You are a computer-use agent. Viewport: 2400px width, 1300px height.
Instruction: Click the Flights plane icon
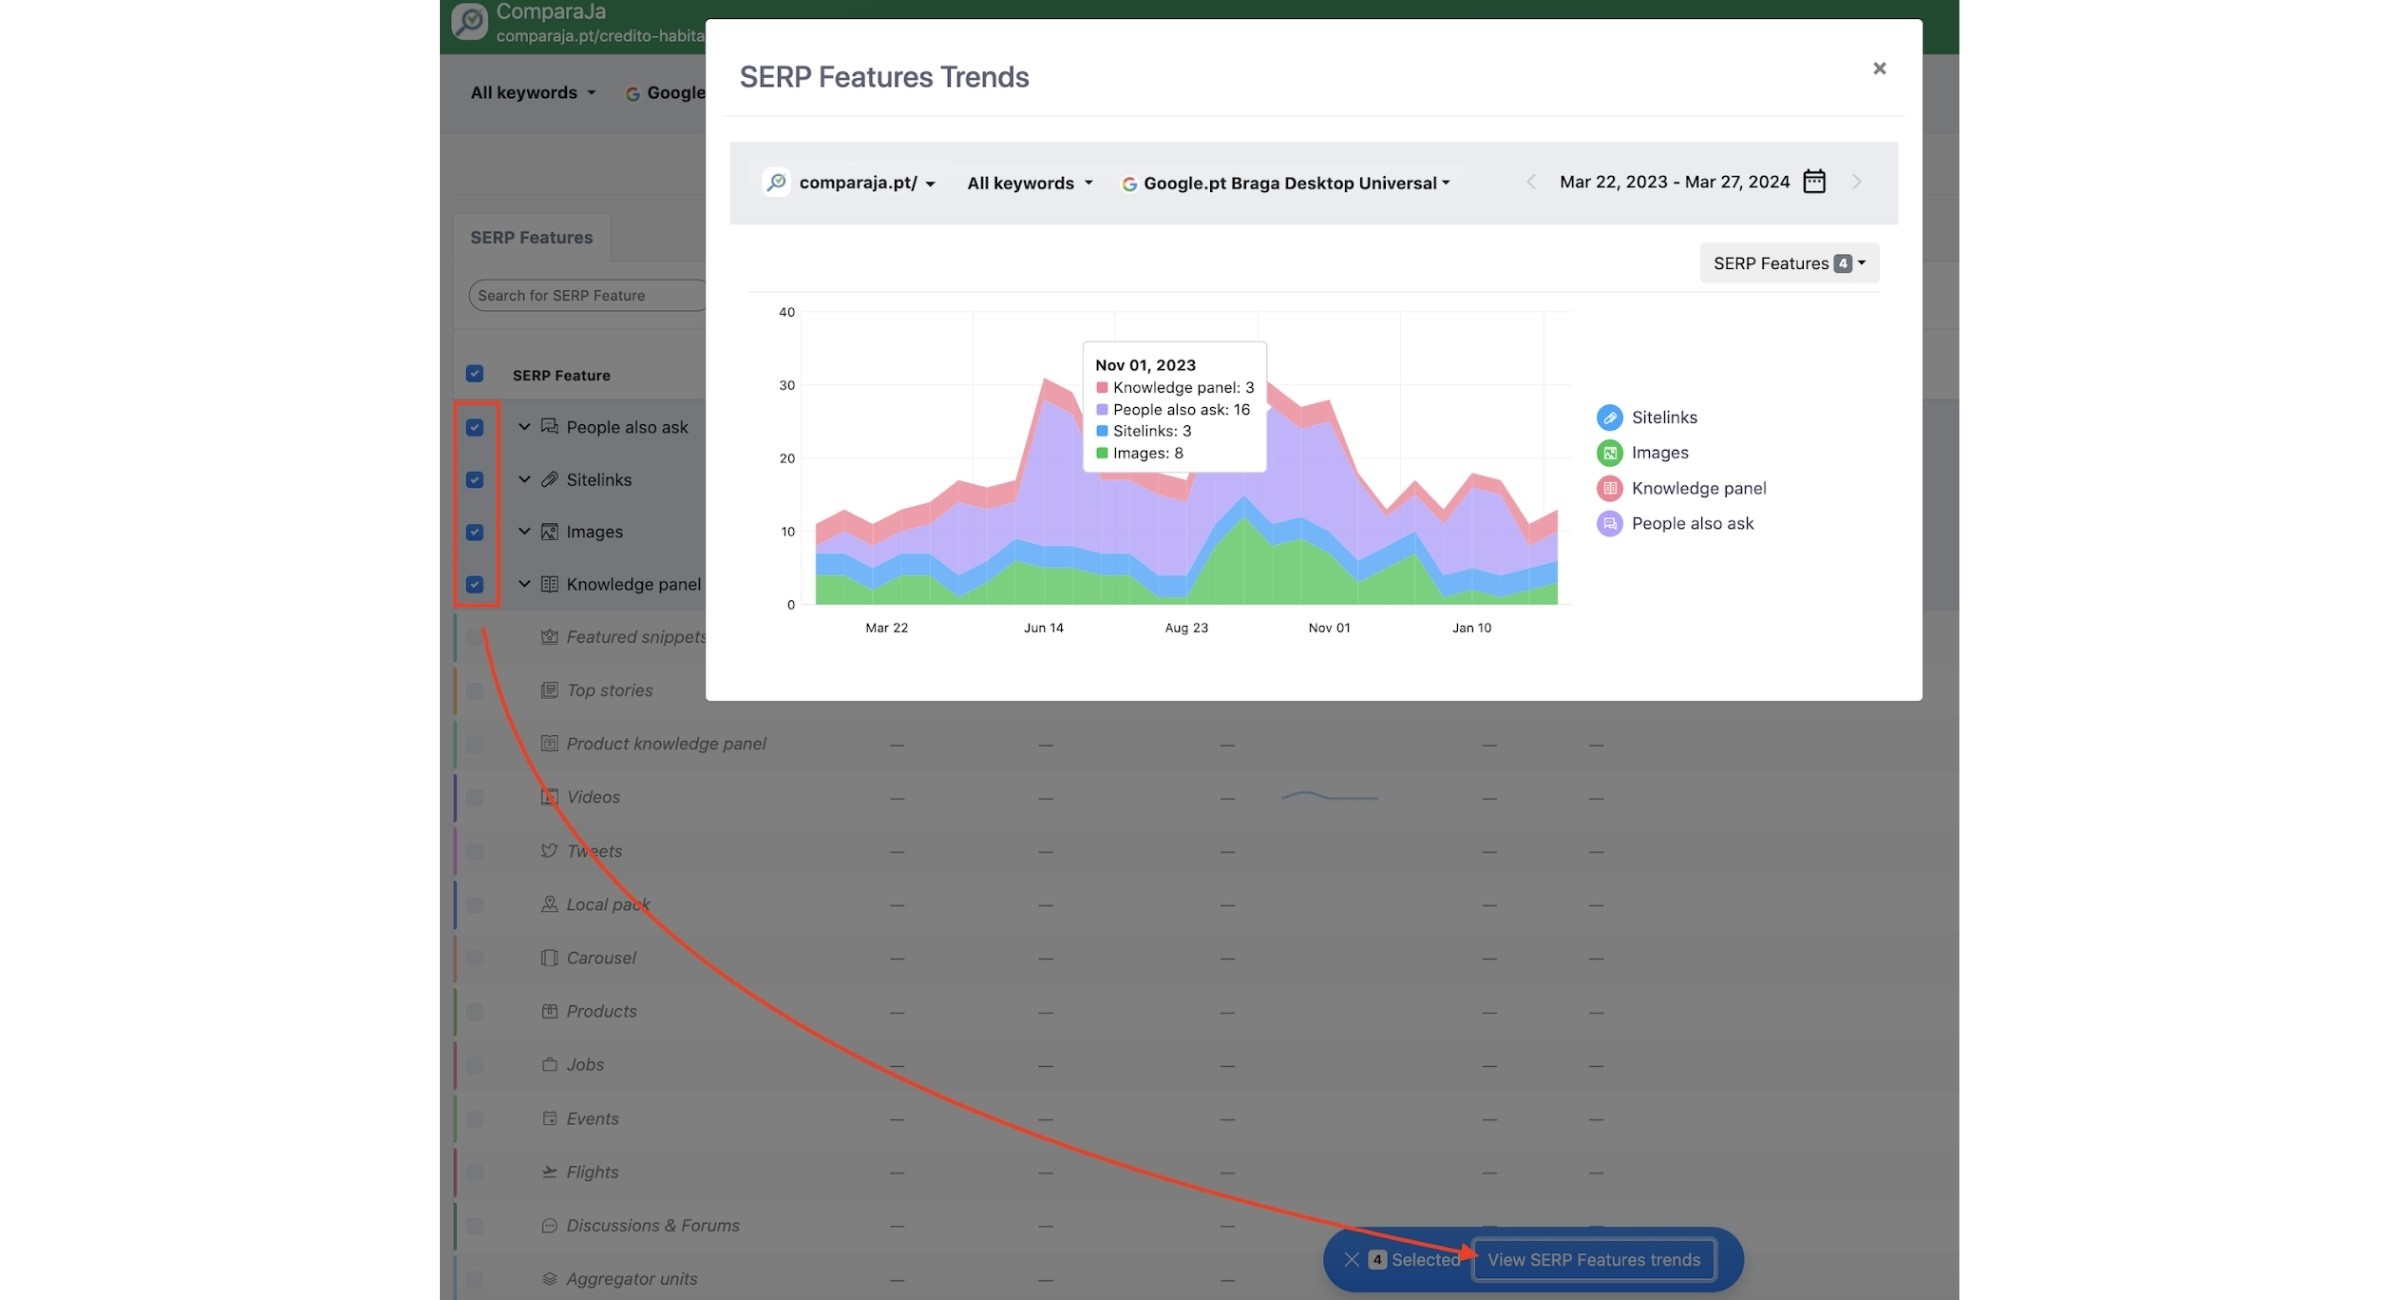tap(549, 1172)
